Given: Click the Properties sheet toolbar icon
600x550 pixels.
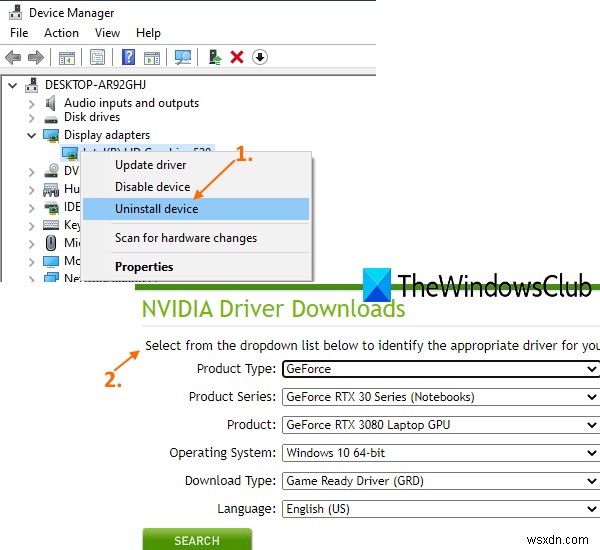Looking at the screenshot, I should click(97, 57).
